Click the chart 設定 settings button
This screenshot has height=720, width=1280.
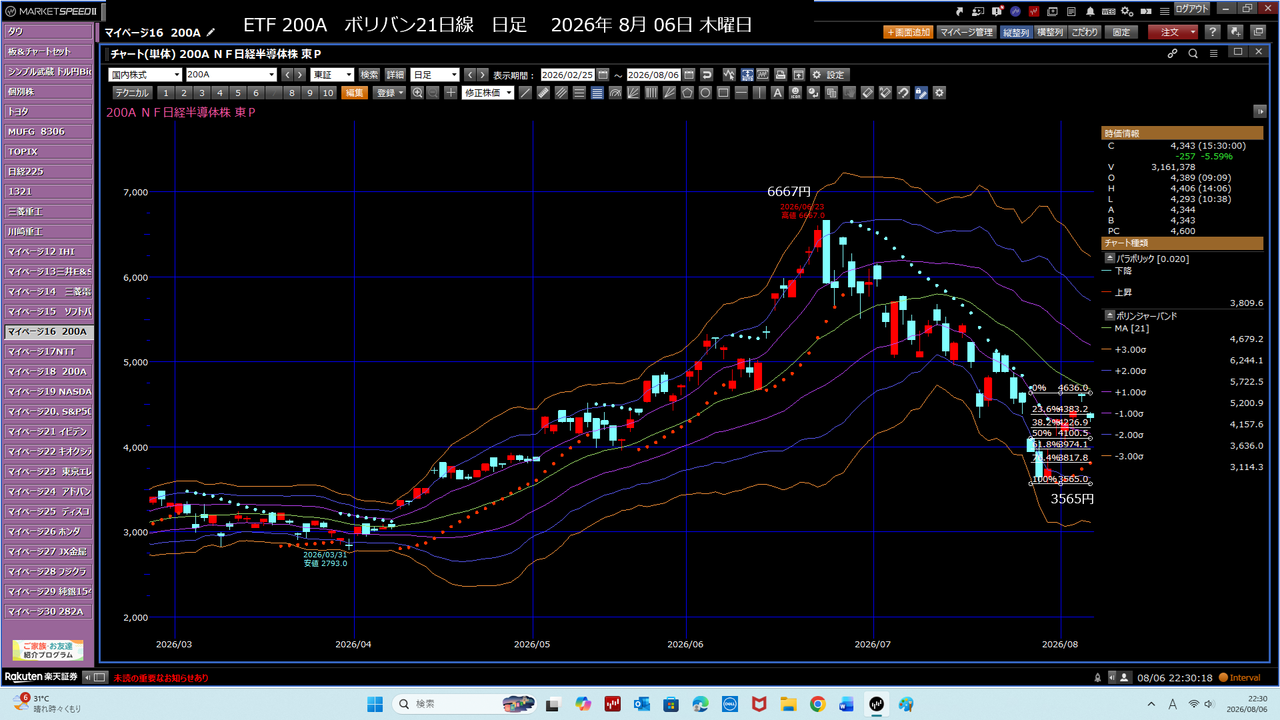(829, 75)
